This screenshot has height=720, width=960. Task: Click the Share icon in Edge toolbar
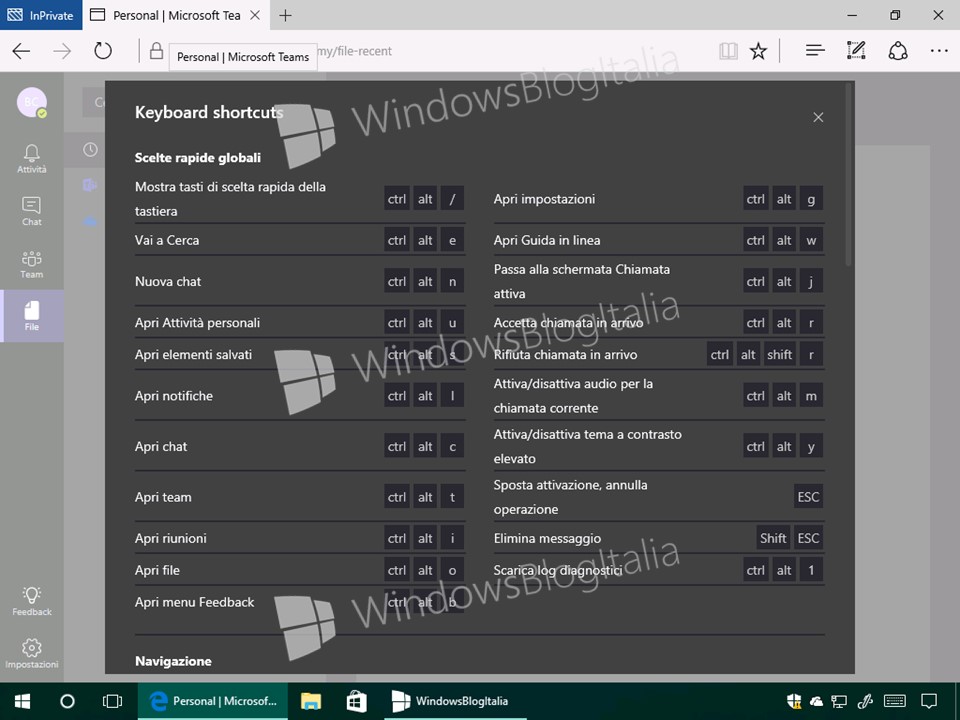(898, 51)
